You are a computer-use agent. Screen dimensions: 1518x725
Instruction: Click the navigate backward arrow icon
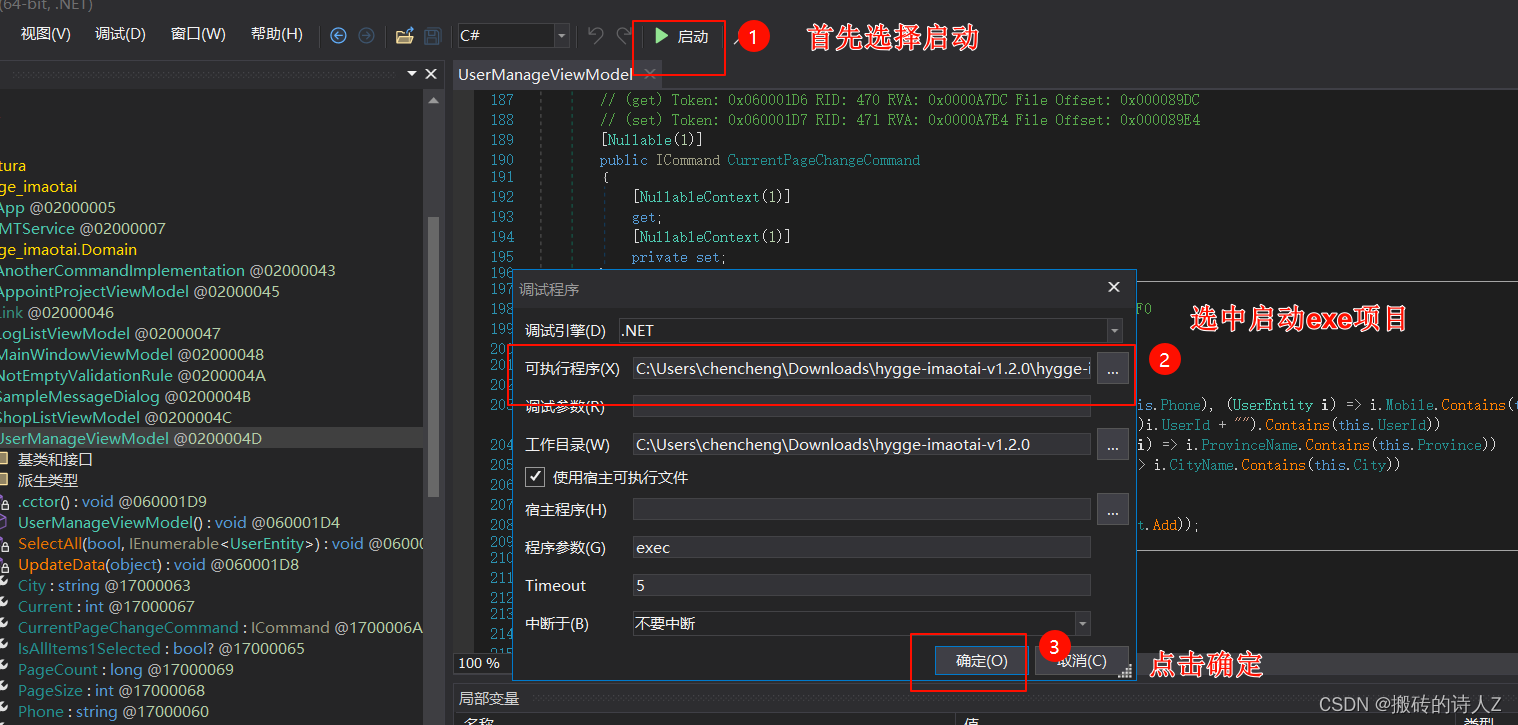tap(338, 36)
